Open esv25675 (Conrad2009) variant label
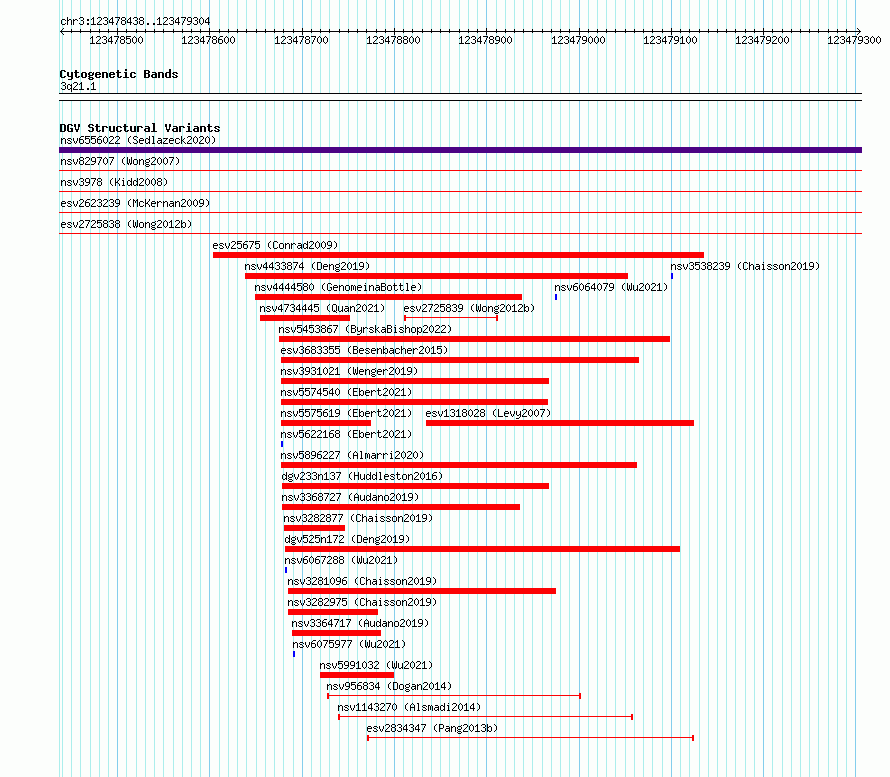 pos(275,245)
